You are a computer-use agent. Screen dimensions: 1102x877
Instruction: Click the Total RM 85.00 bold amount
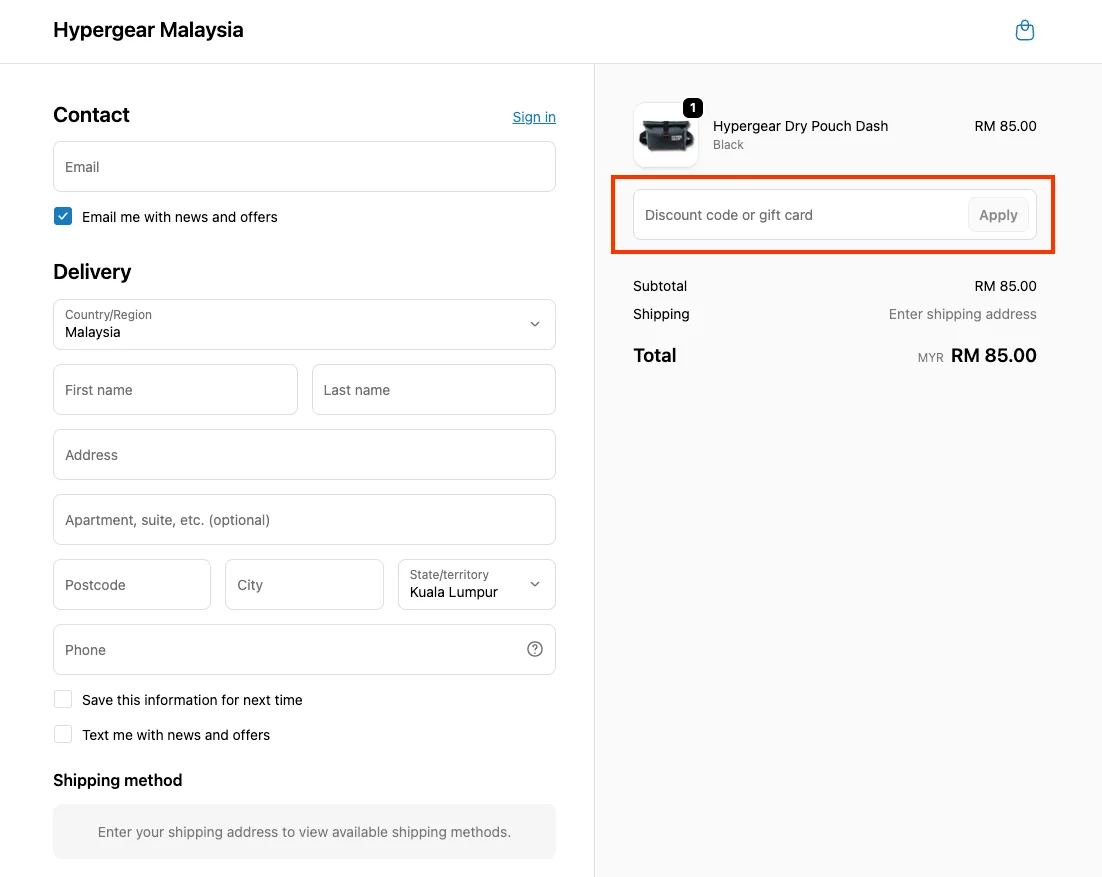[993, 356]
